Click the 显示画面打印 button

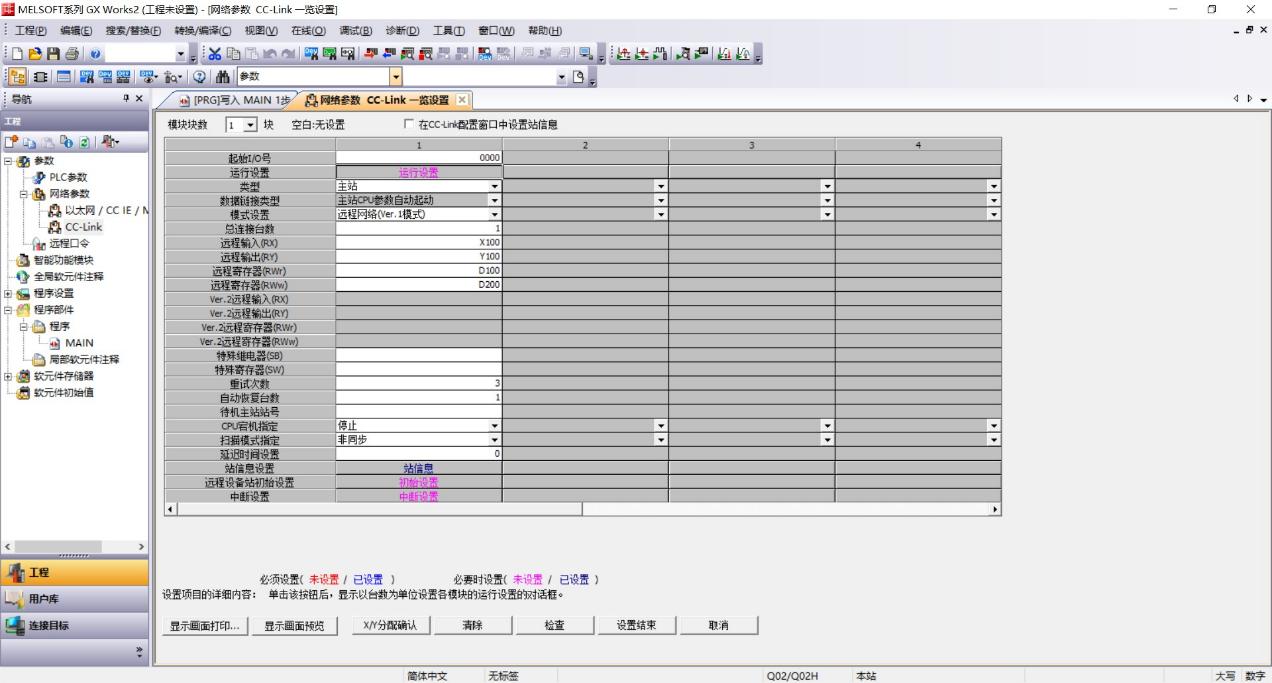pyautogui.click(x=205, y=625)
